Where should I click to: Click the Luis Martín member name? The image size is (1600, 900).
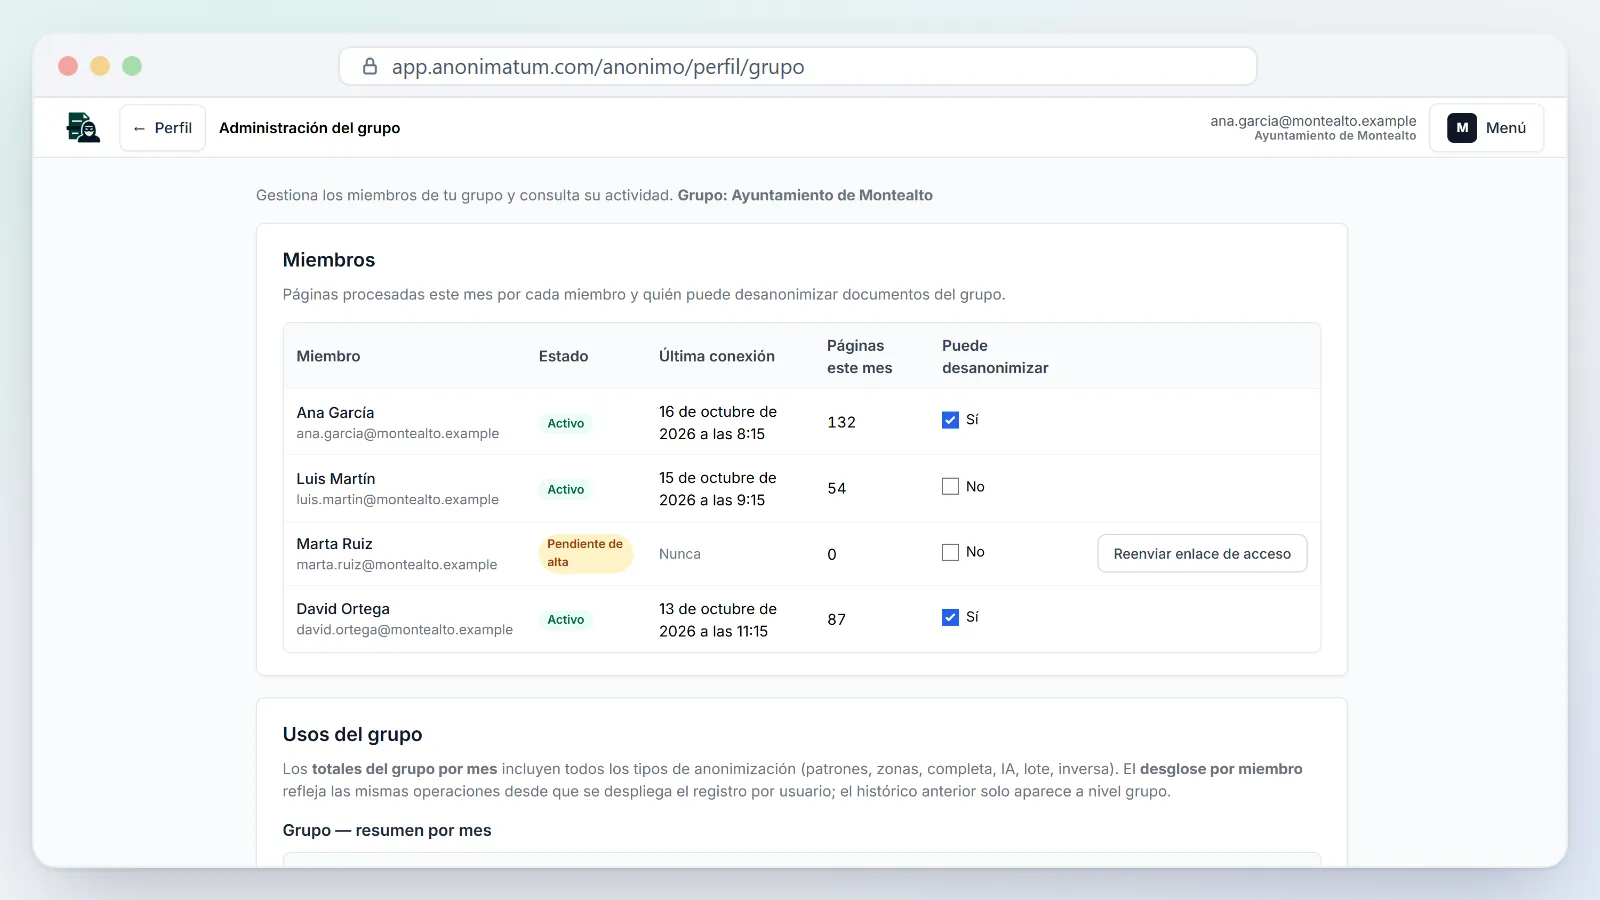coord(336,478)
